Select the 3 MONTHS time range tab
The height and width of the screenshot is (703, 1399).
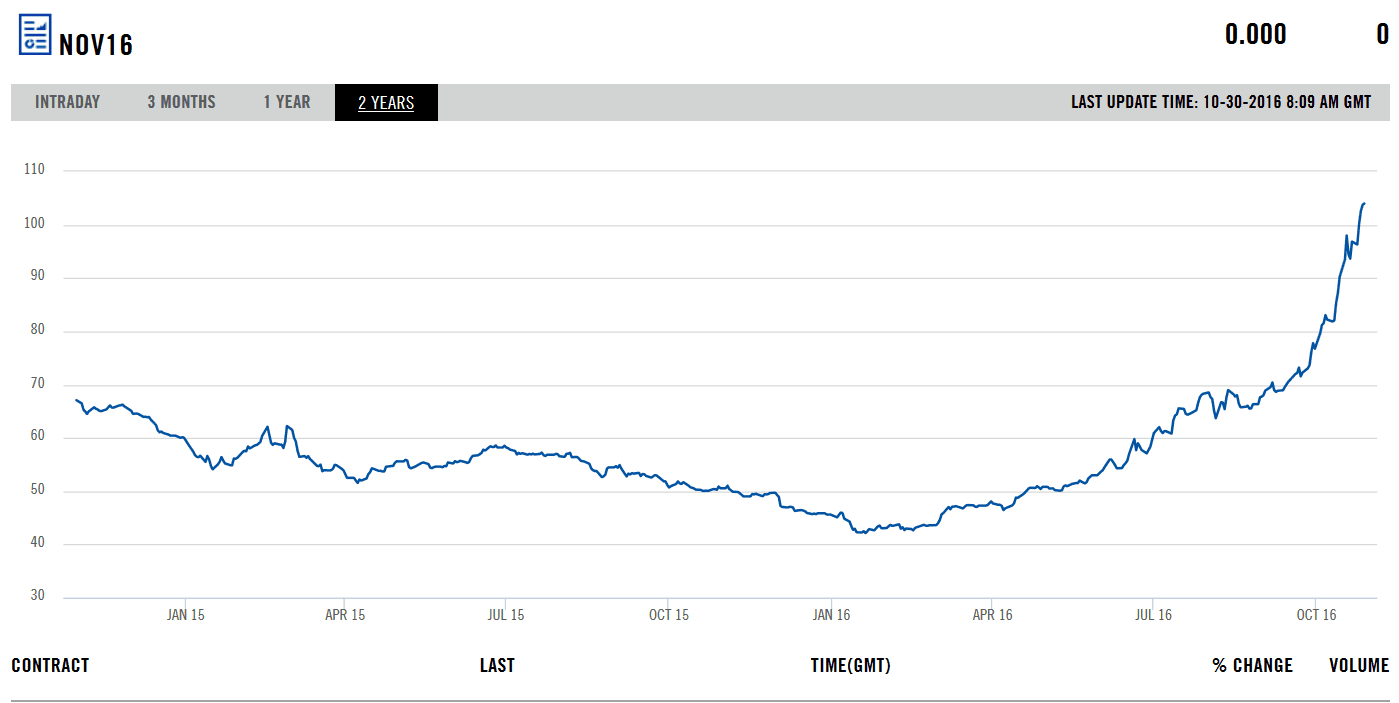181,102
